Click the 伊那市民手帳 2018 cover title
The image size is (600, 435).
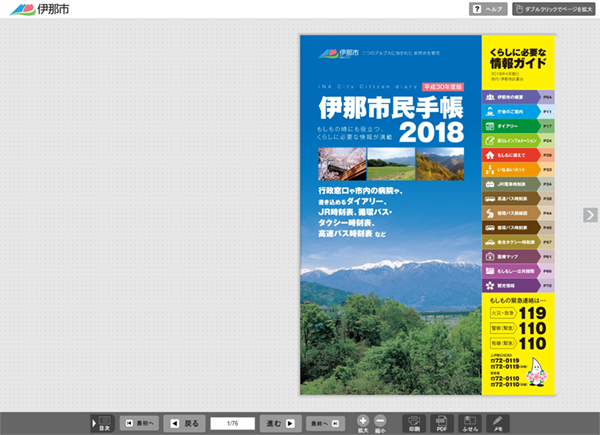(391, 119)
